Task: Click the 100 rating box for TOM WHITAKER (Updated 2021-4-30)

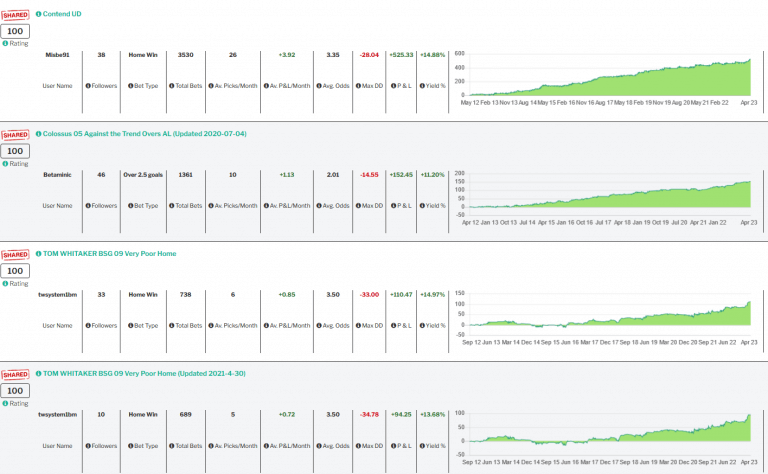Action: point(15,391)
